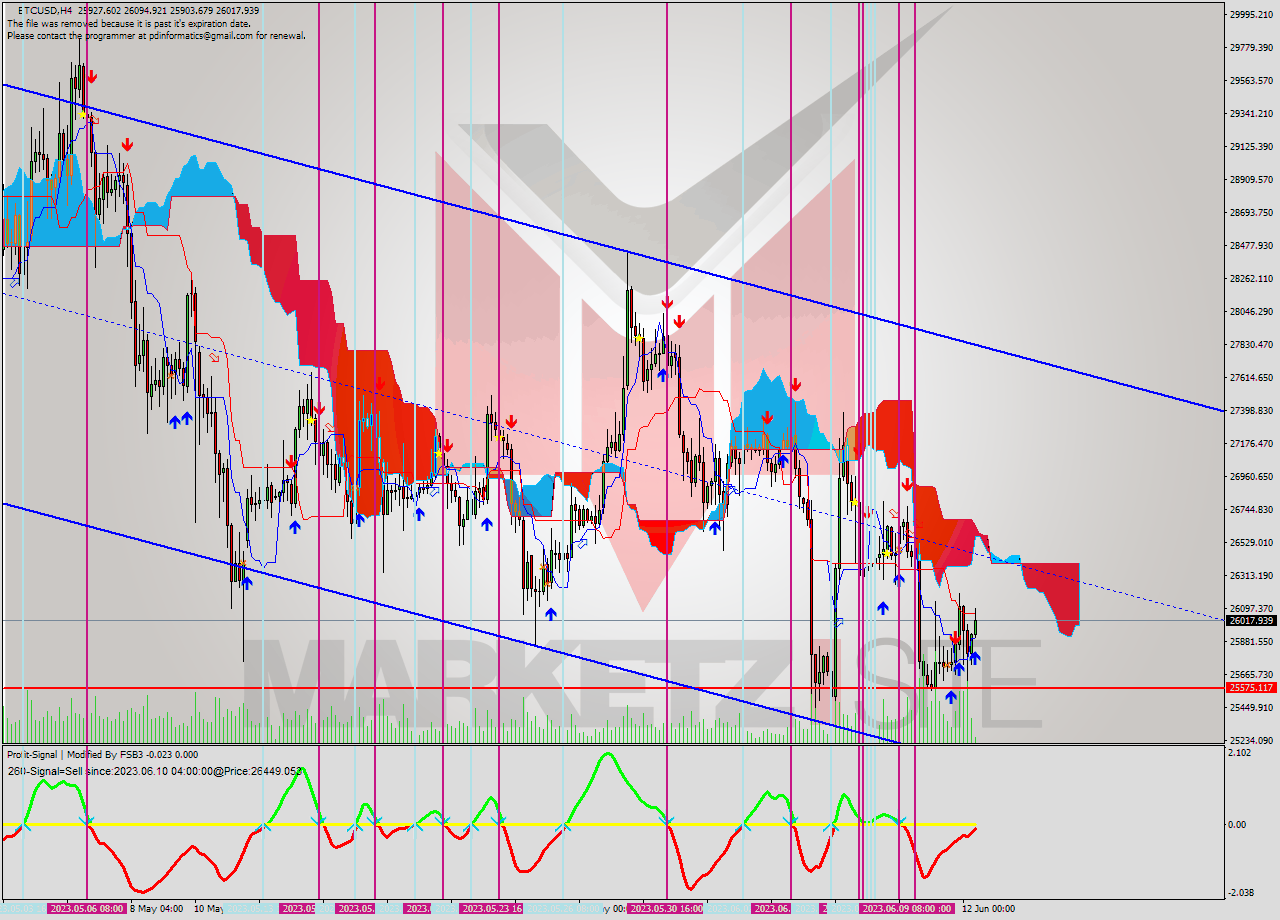Viewport: 1280px width, 920px height.
Task: Select the 2023.05.30 16:00 date marker
Action: [668, 908]
